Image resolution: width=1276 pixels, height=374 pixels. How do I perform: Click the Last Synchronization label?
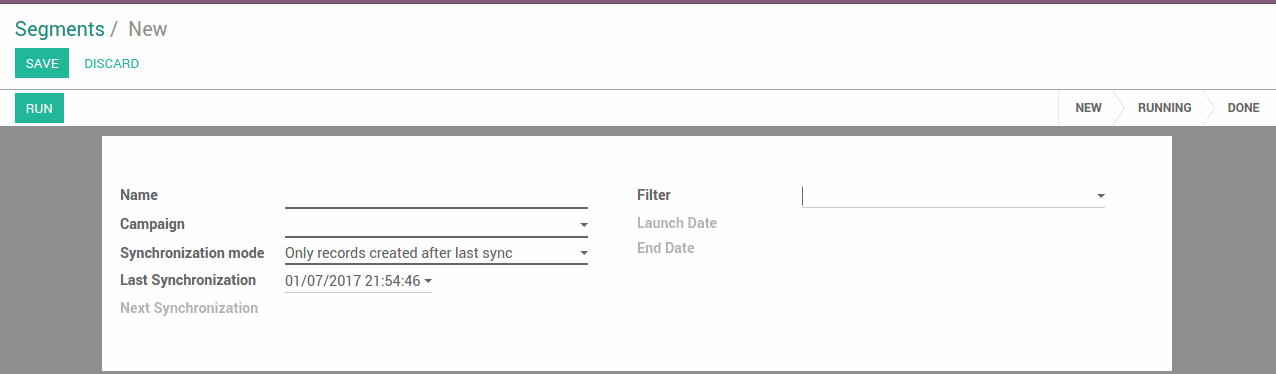coord(188,280)
